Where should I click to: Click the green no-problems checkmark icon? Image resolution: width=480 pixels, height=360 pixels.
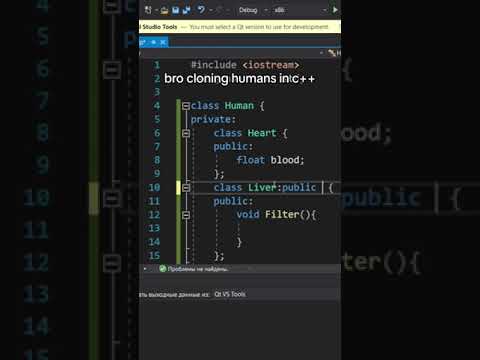pos(163,269)
